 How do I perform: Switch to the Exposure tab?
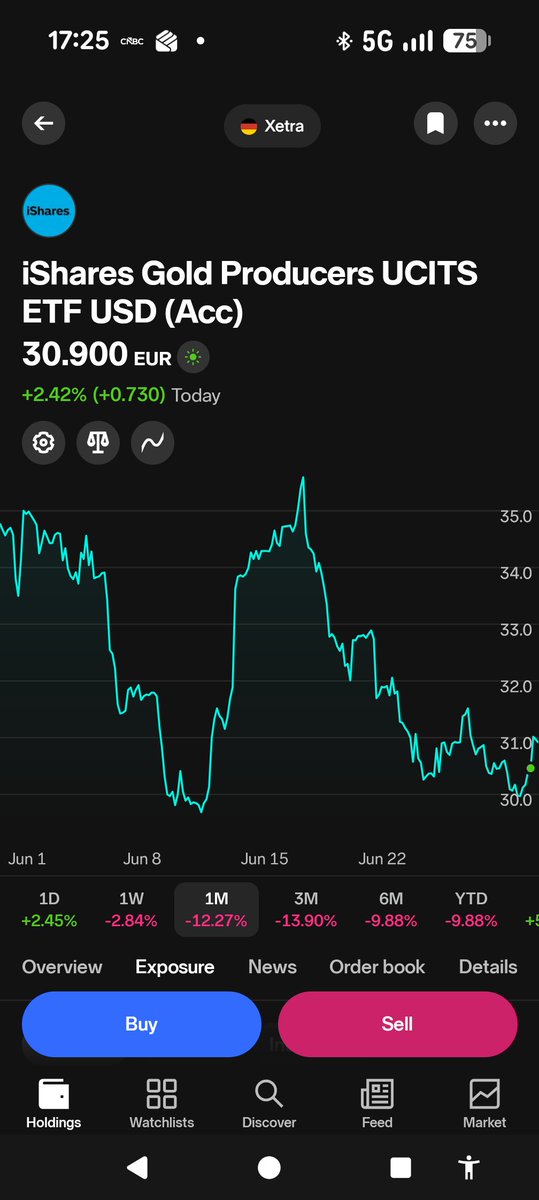(175, 967)
